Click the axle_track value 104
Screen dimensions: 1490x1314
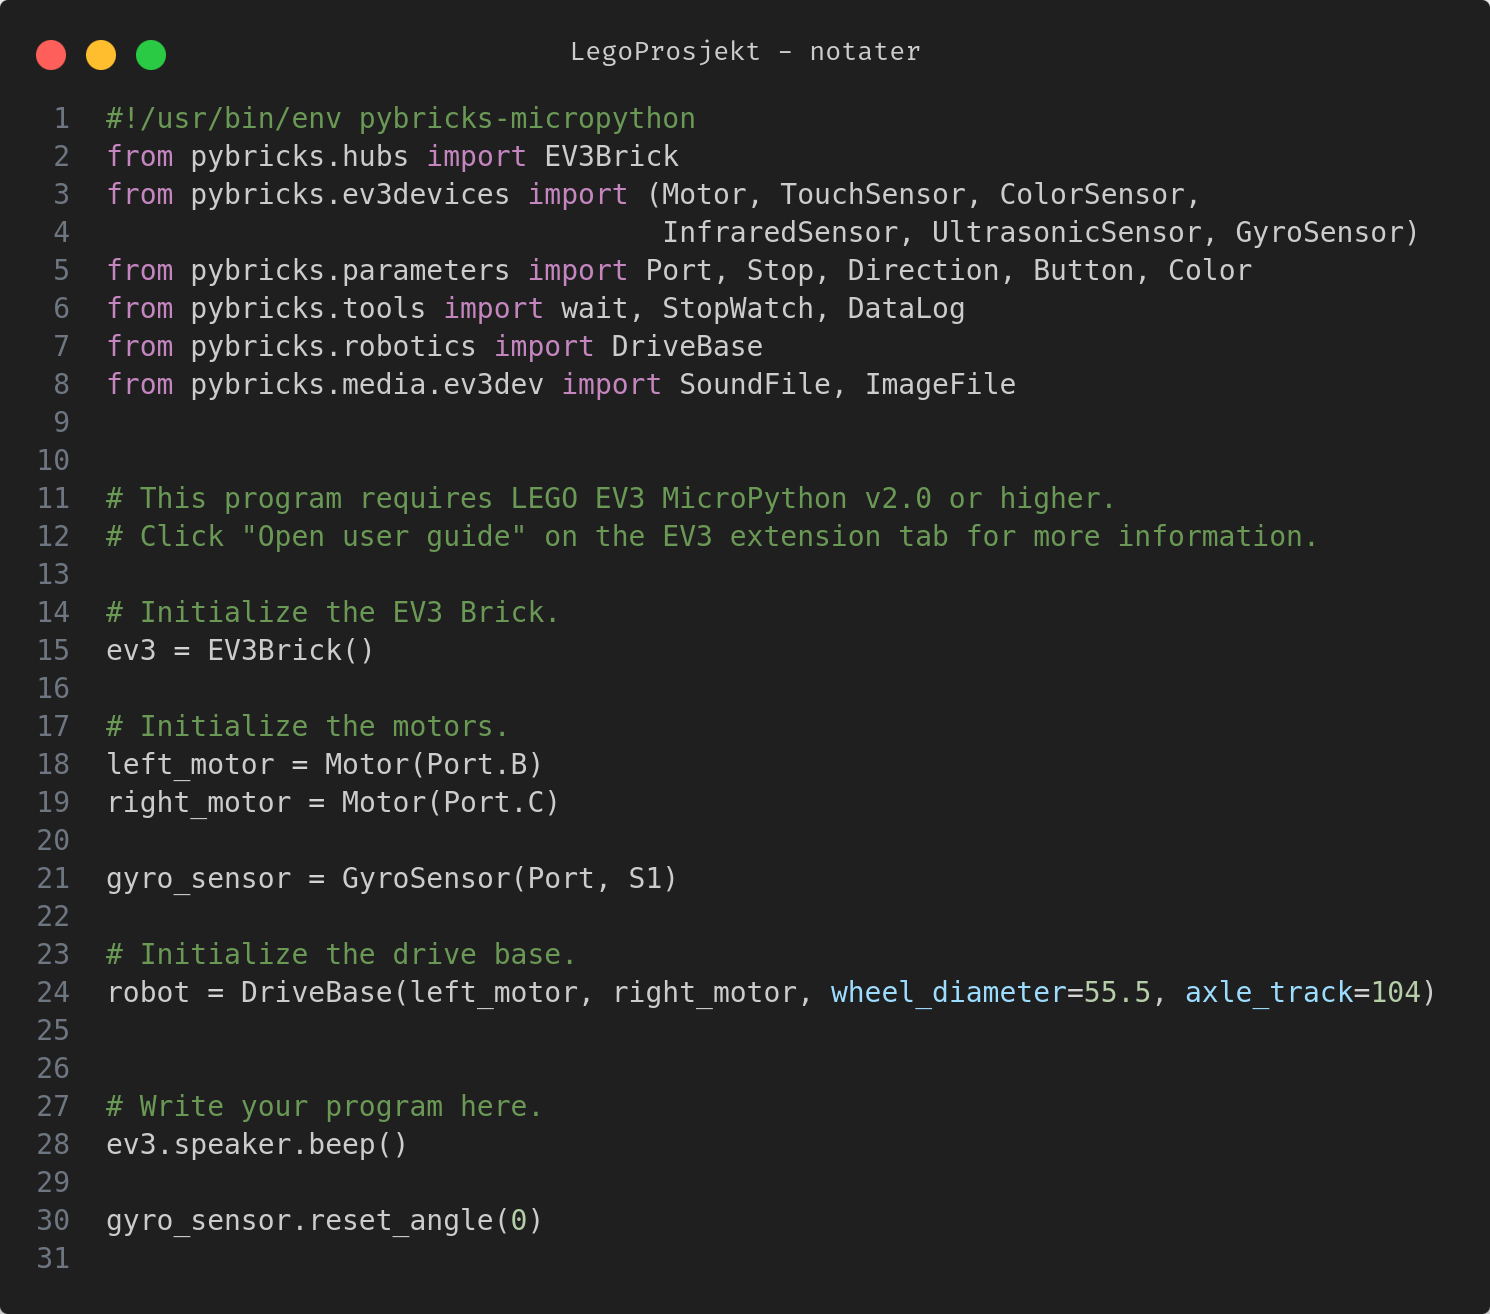[x=1395, y=993]
